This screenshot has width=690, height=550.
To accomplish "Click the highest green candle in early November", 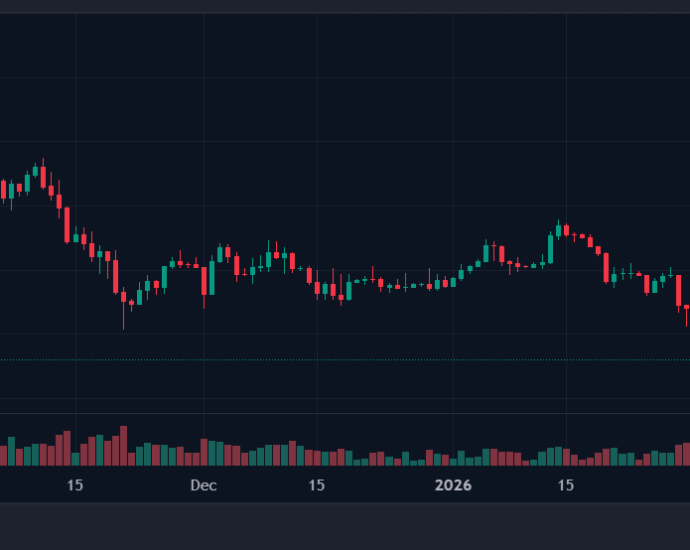I will point(35,171).
